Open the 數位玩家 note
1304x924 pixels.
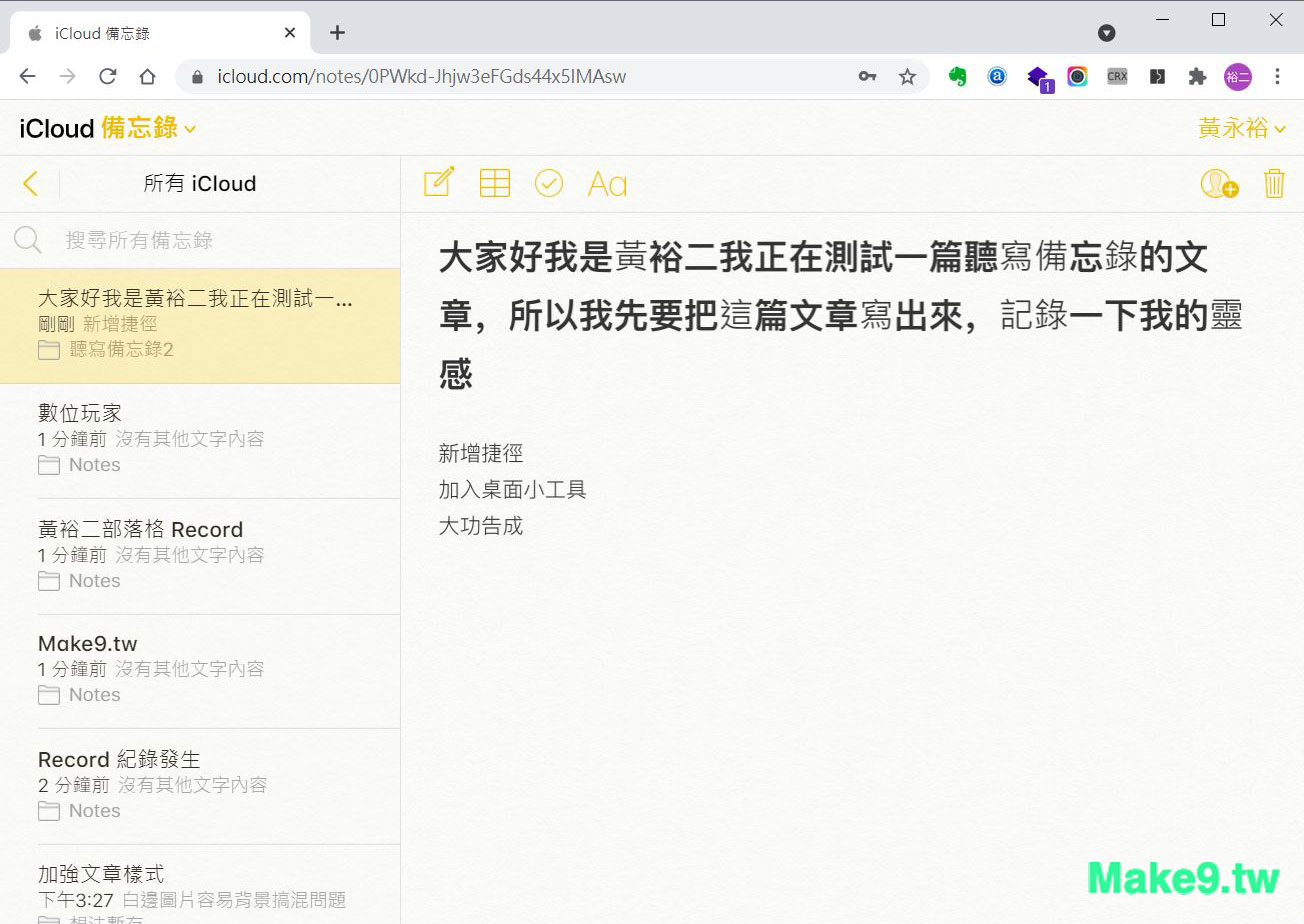click(200, 441)
